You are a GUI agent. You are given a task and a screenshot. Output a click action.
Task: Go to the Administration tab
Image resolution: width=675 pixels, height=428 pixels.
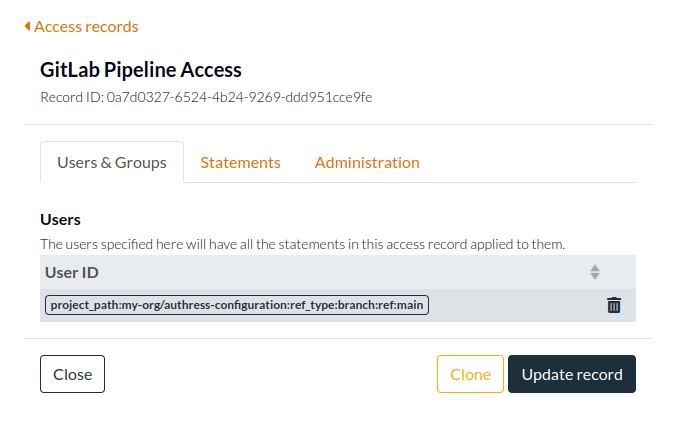367,162
